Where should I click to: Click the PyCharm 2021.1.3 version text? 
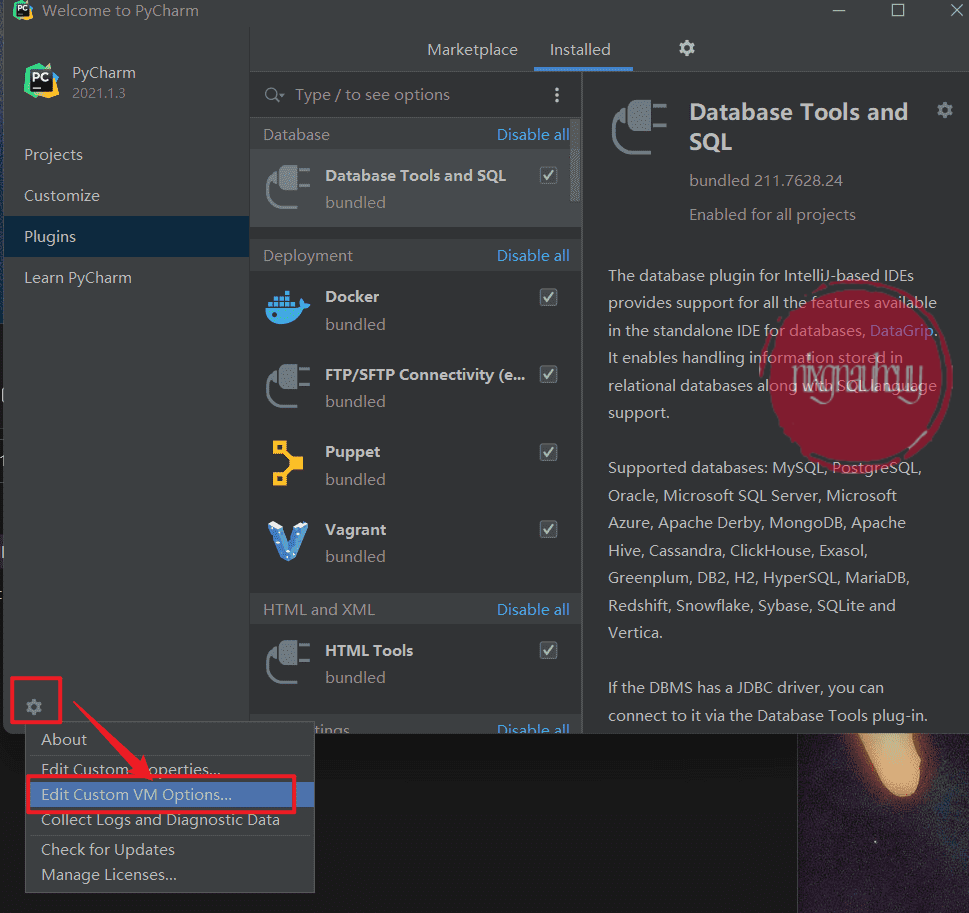click(99, 93)
